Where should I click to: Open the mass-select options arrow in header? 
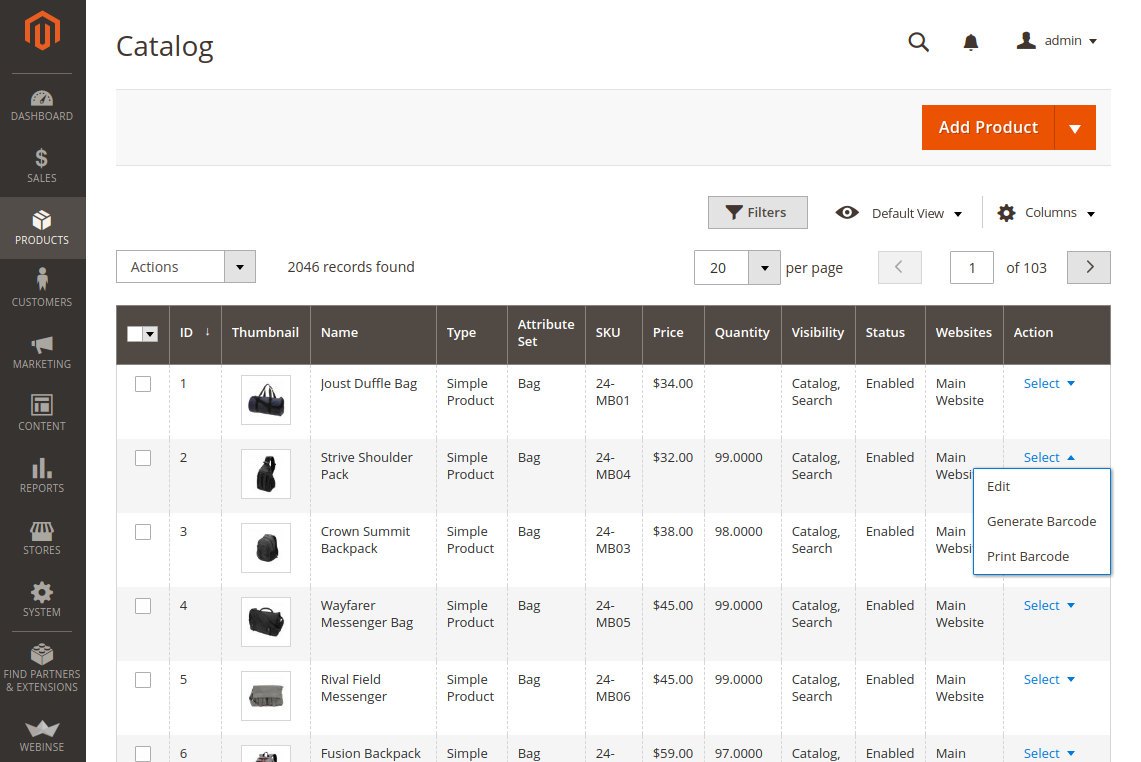(151, 333)
